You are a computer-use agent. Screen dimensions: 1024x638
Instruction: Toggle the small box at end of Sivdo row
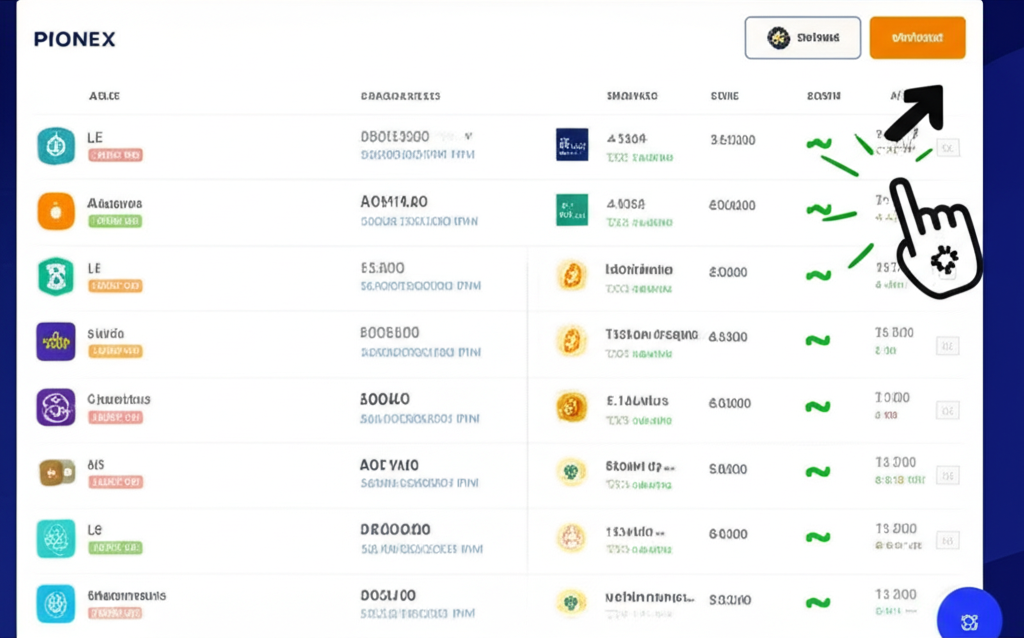pyautogui.click(x=947, y=346)
